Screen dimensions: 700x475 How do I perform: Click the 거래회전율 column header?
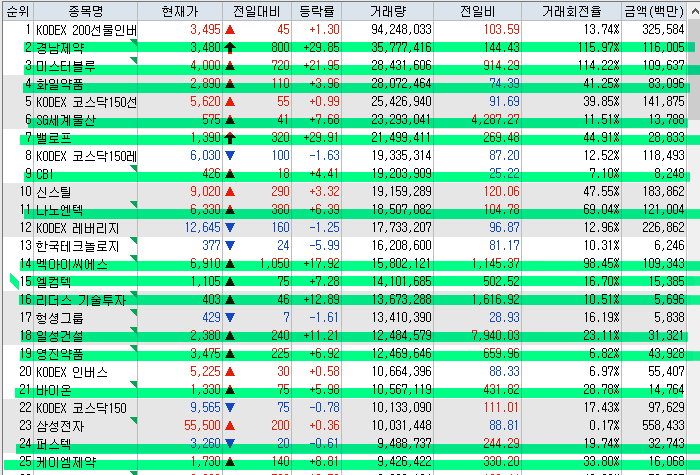[571, 11]
